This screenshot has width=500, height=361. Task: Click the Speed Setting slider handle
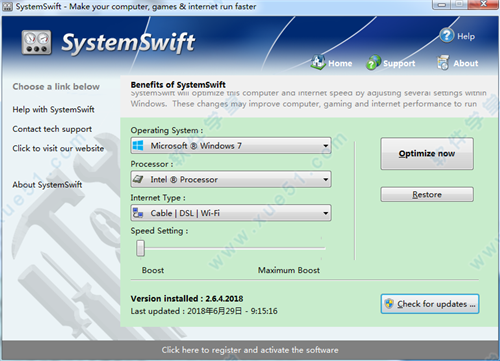click(140, 248)
